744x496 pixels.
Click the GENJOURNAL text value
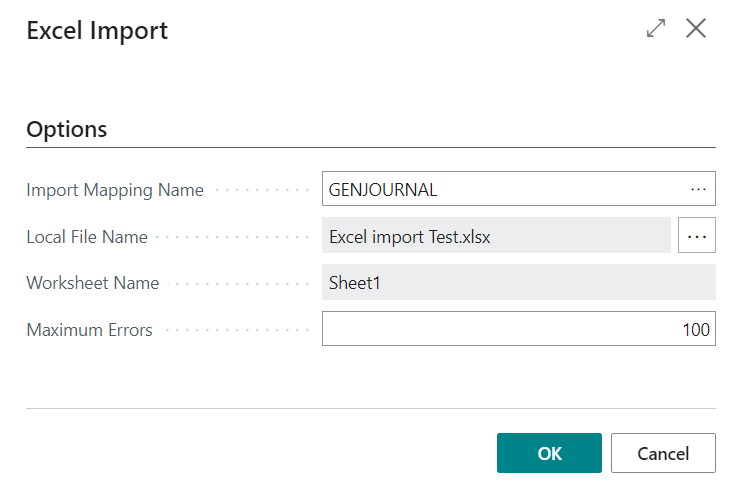pyautogui.click(x=383, y=190)
